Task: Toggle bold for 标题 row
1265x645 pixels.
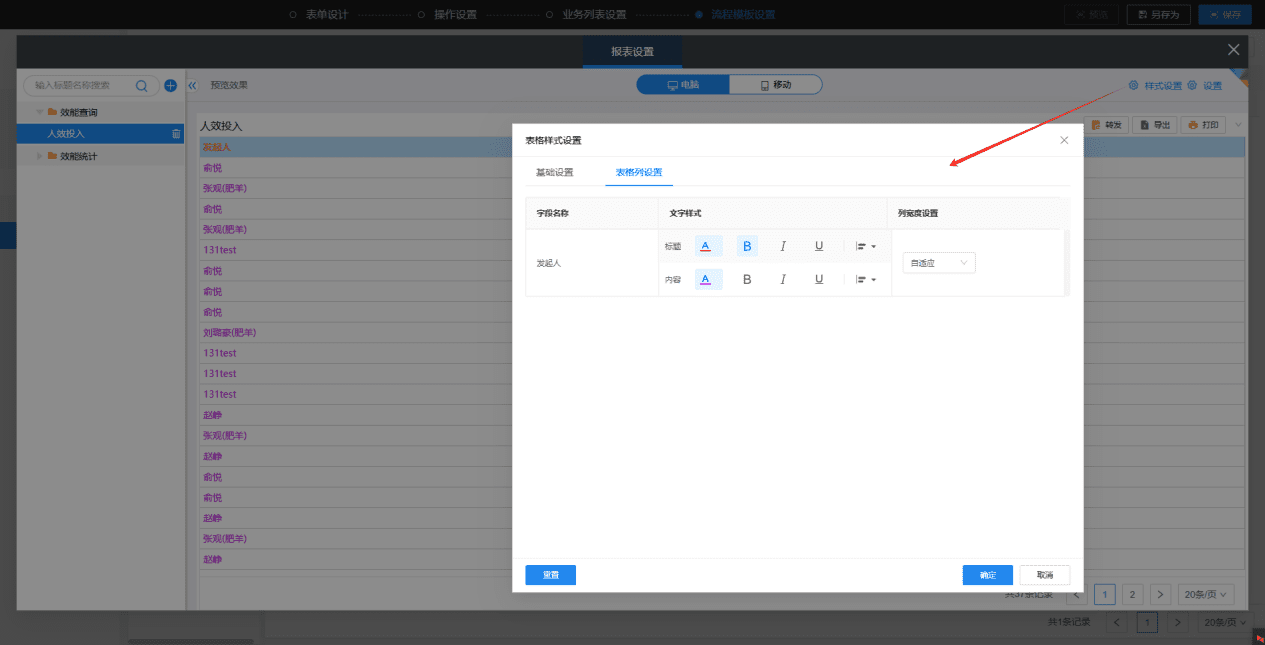Action: click(747, 246)
